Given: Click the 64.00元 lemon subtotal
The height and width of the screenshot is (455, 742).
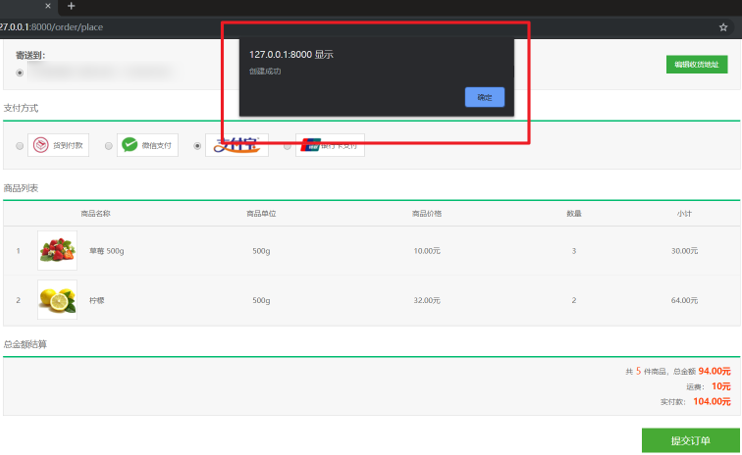Looking at the screenshot, I should point(684,300).
